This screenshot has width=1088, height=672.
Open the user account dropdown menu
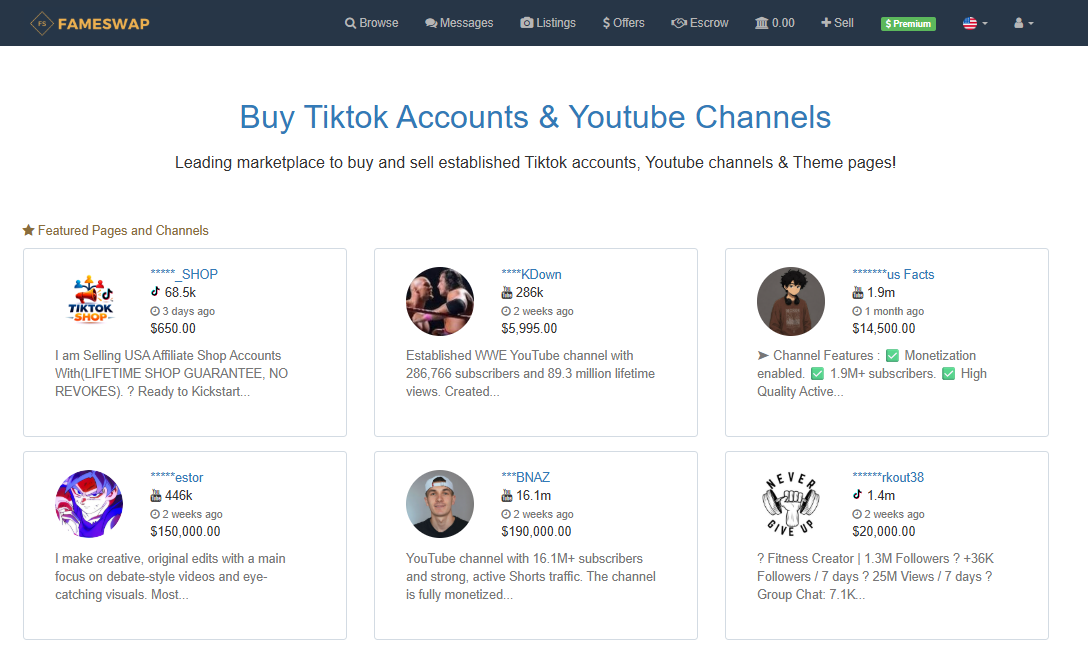(x=1023, y=23)
